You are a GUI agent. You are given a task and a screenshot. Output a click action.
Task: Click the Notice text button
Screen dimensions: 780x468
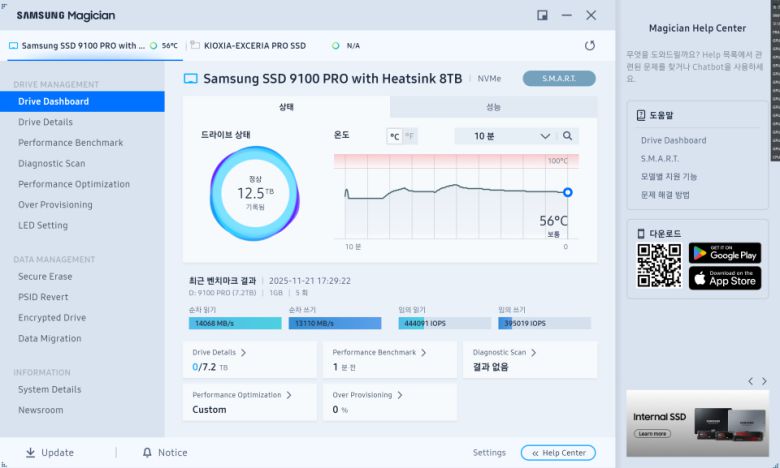click(173, 453)
